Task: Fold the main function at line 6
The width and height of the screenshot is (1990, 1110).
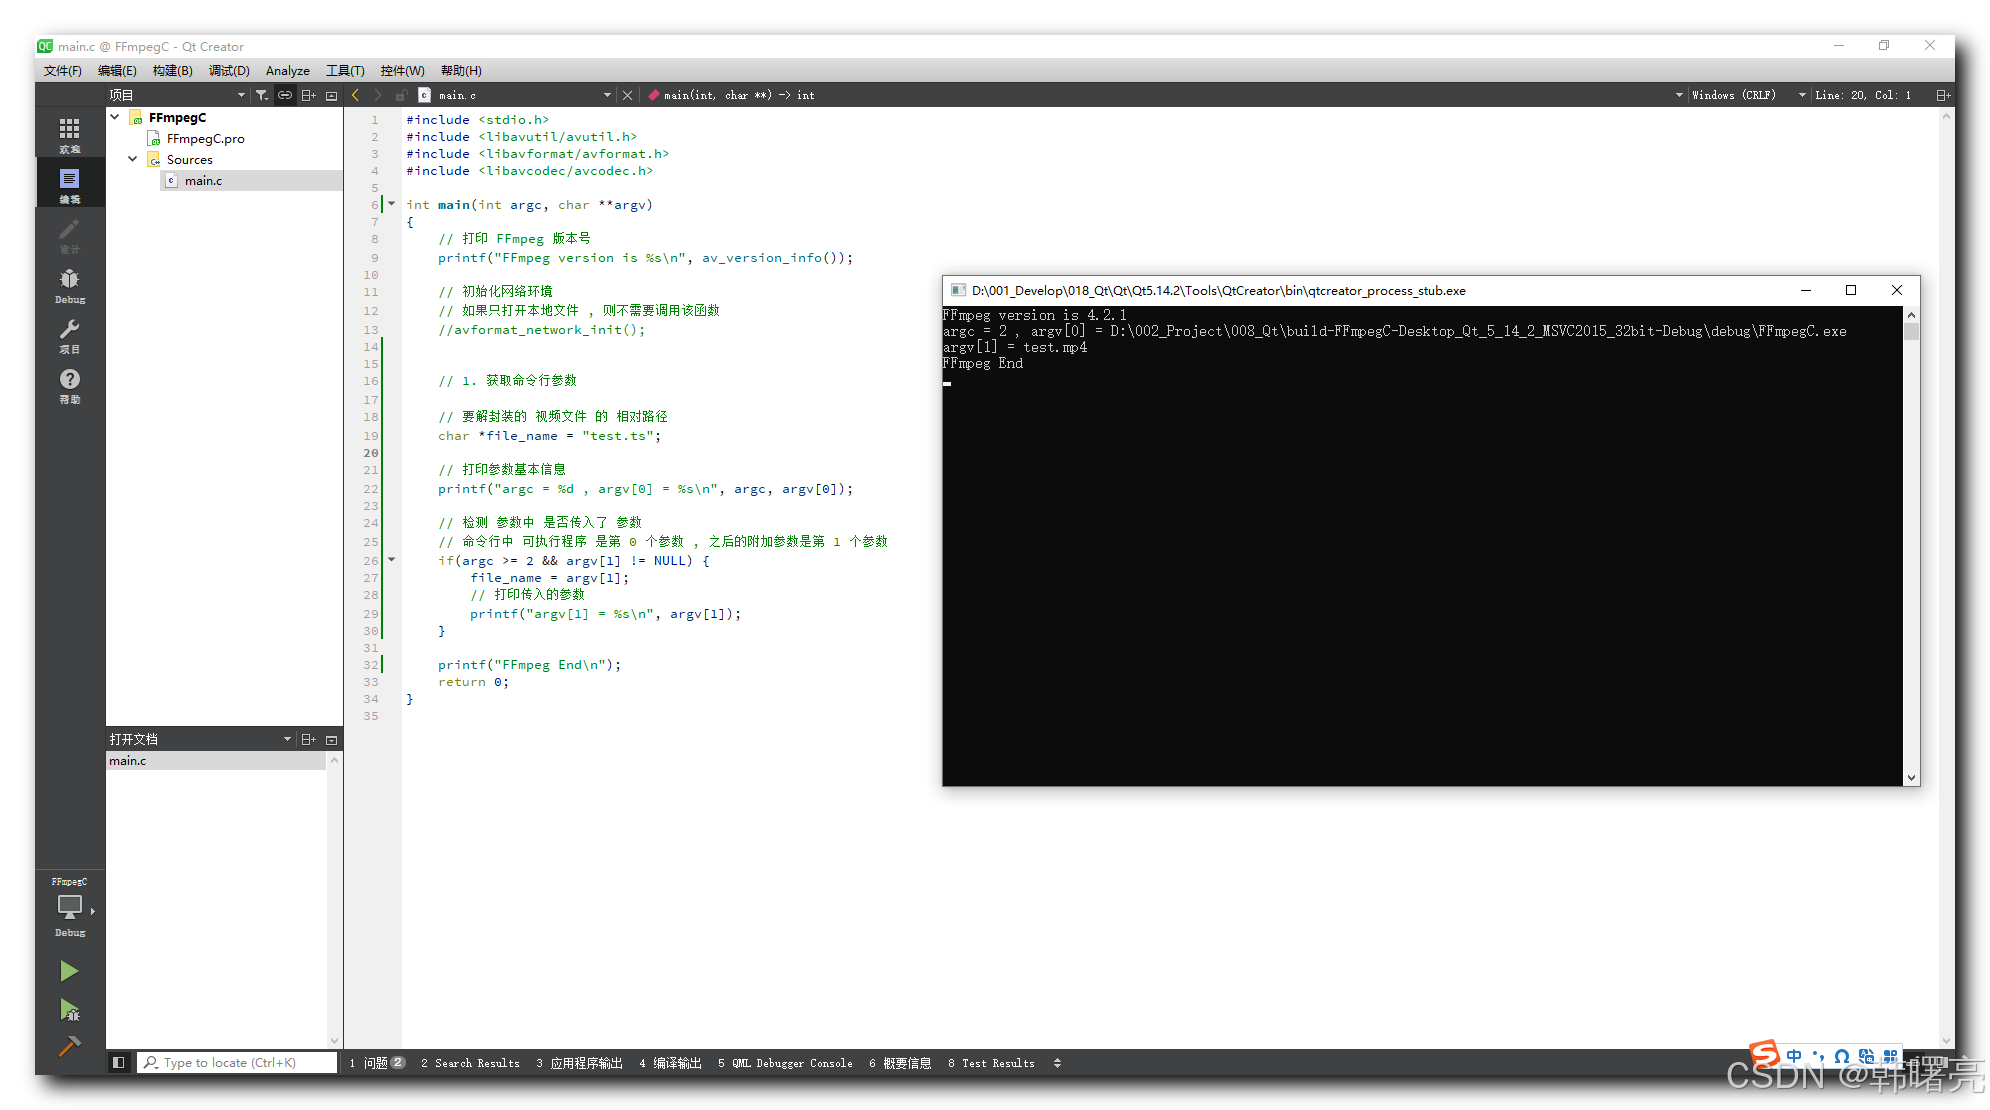Action: tap(392, 204)
